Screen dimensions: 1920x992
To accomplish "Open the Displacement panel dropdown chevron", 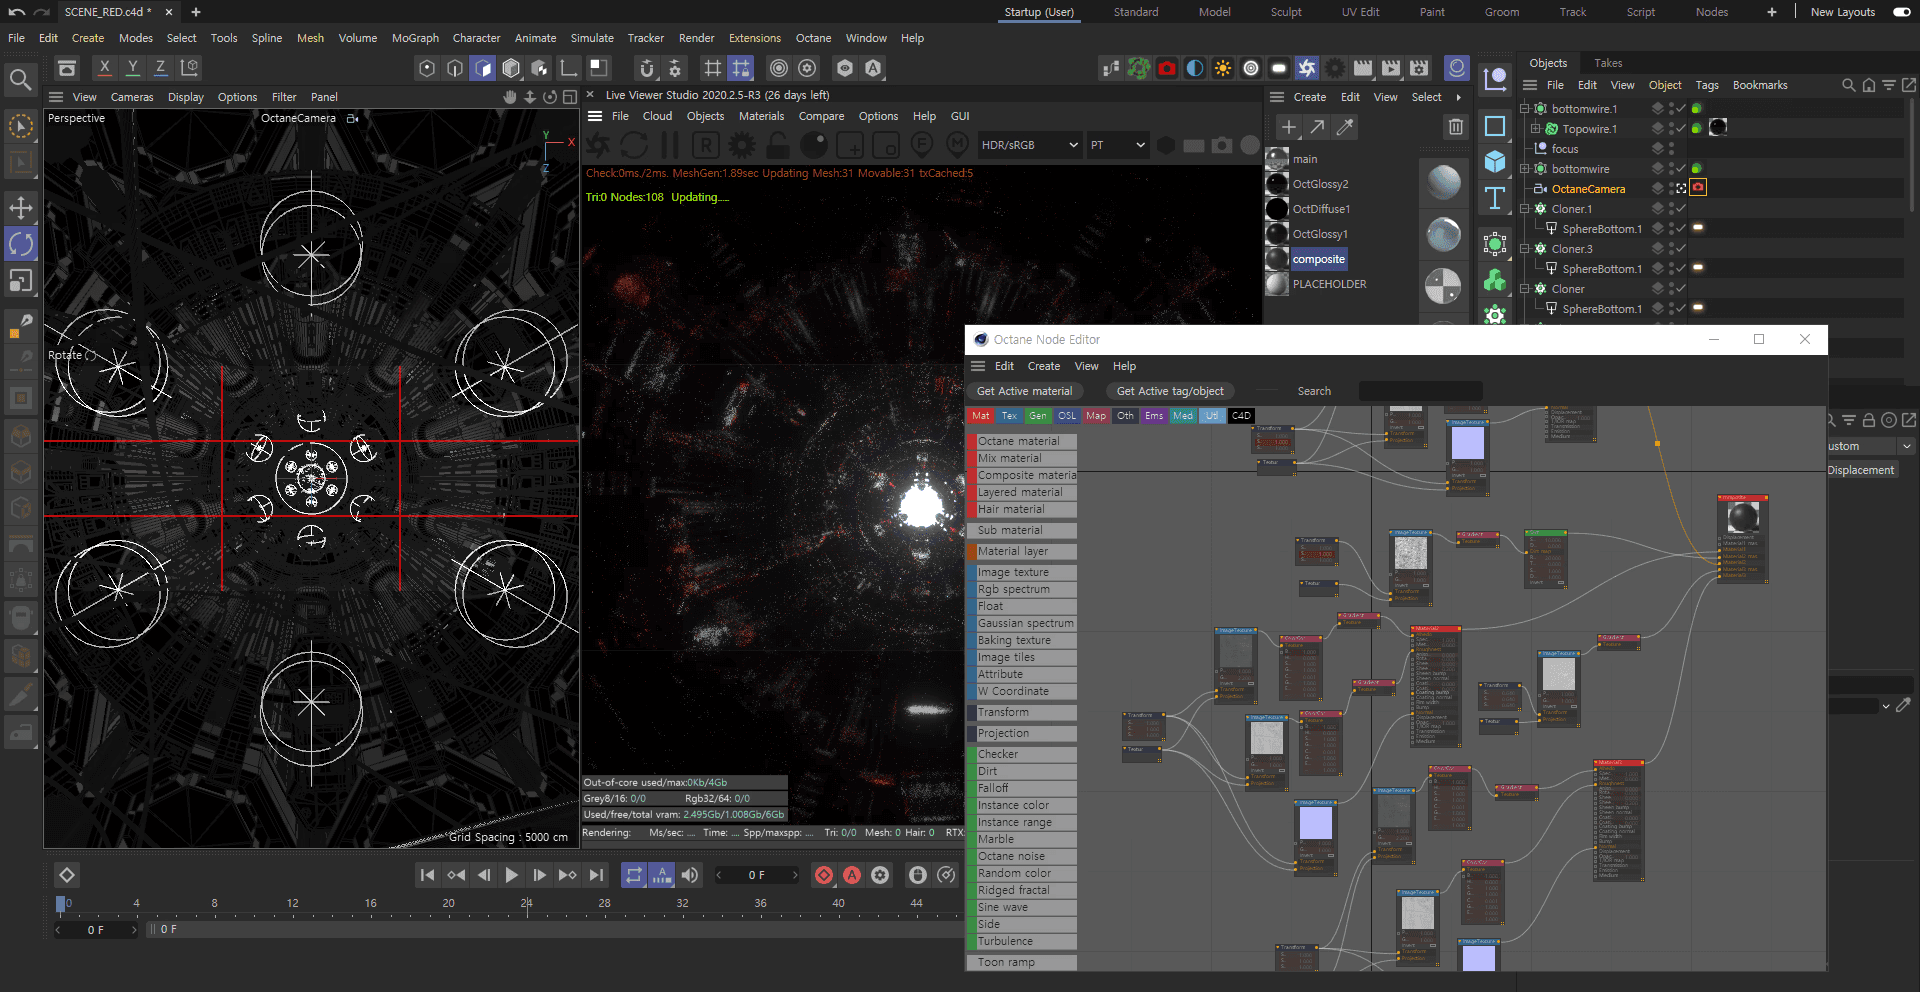I will pyautogui.click(x=1907, y=446).
